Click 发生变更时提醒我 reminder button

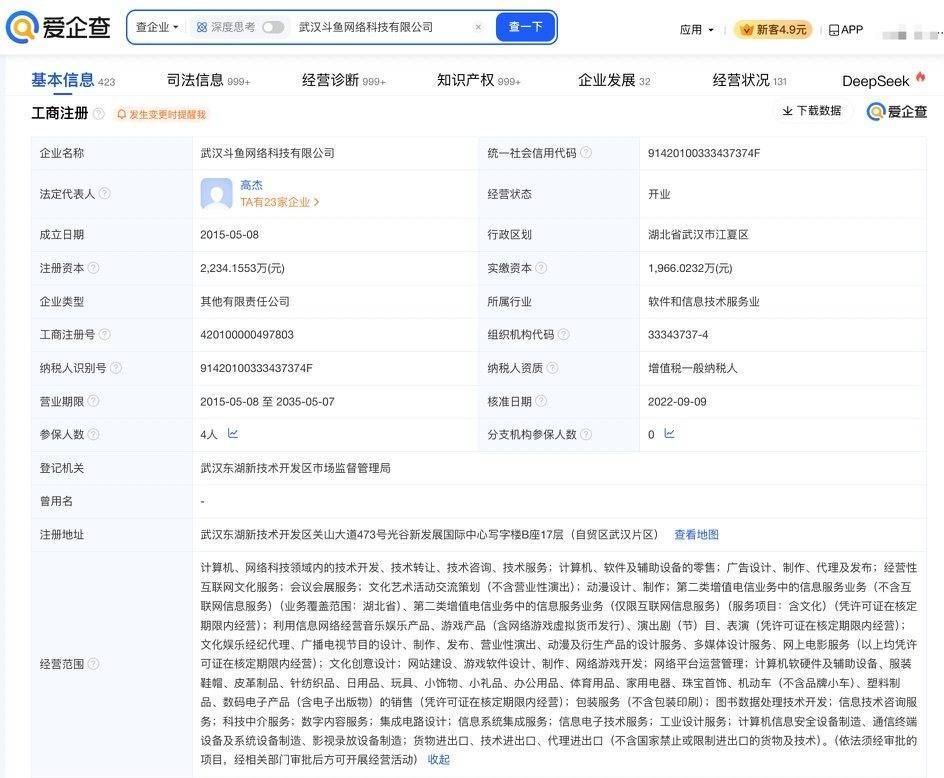pos(161,114)
